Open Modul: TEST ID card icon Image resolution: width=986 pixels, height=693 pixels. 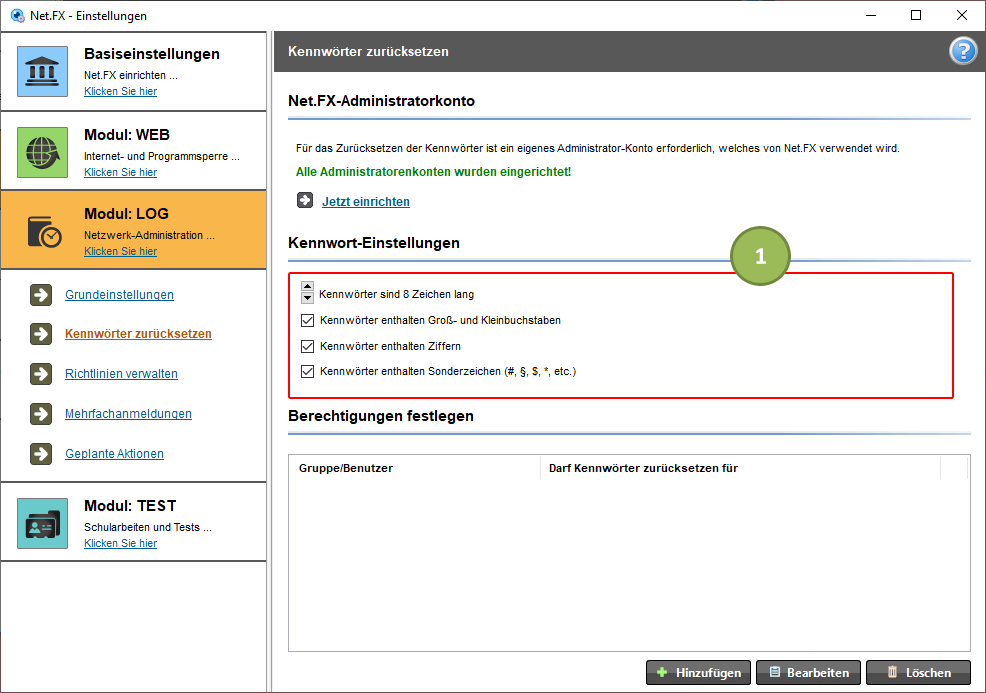click(42, 523)
